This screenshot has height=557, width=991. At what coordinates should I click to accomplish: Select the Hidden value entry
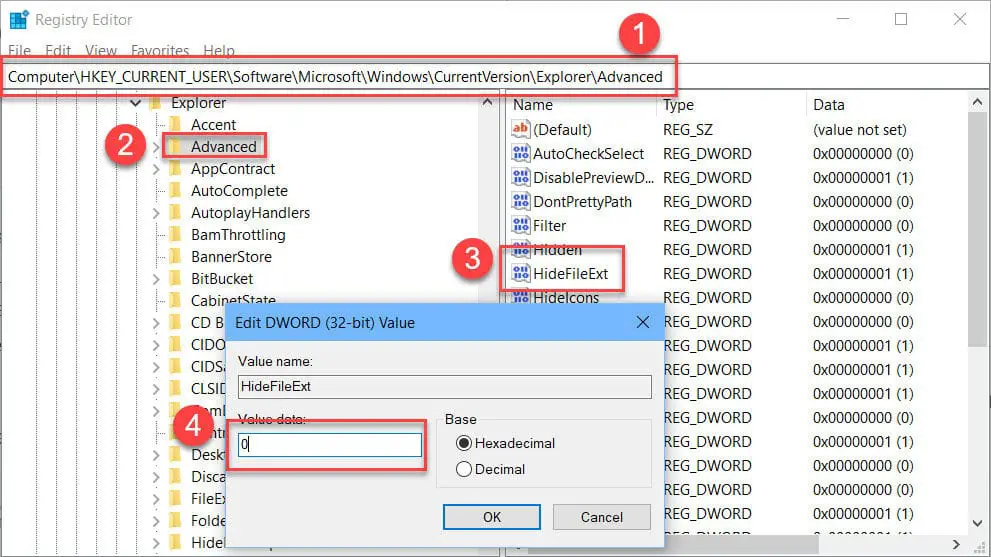click(x=557, y=250)
